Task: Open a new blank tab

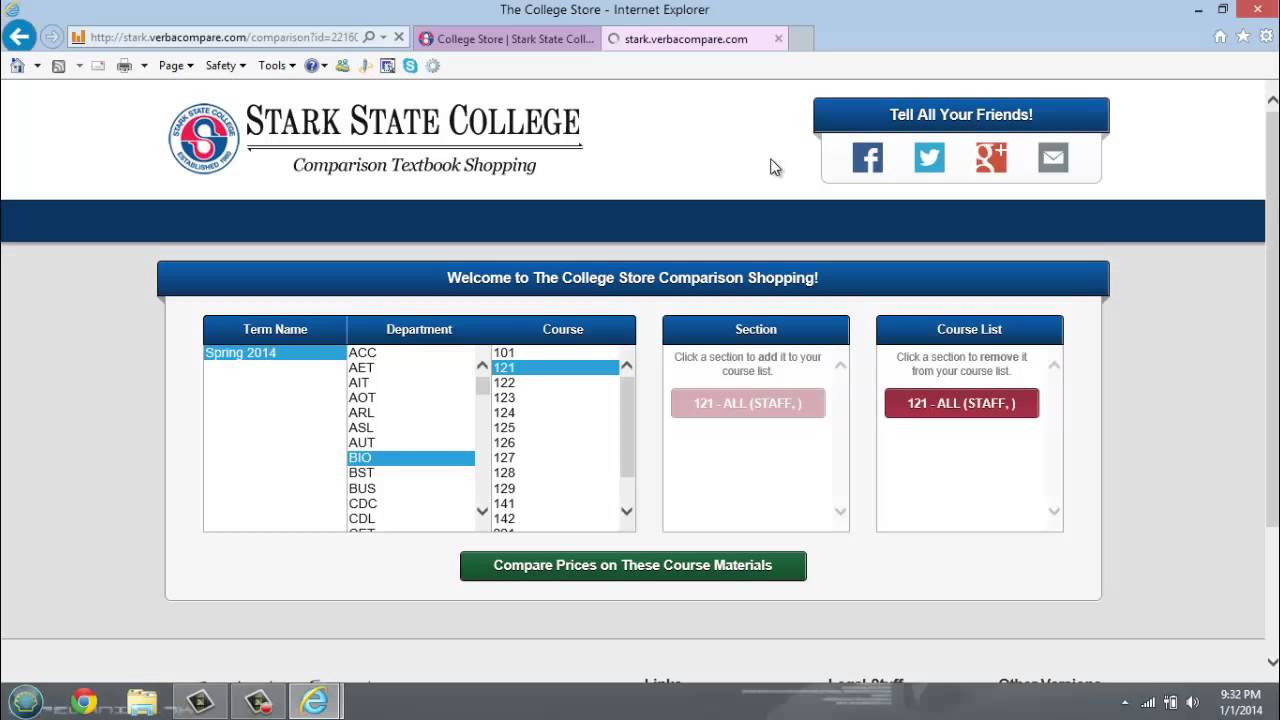Action: [x=802, y=39]
